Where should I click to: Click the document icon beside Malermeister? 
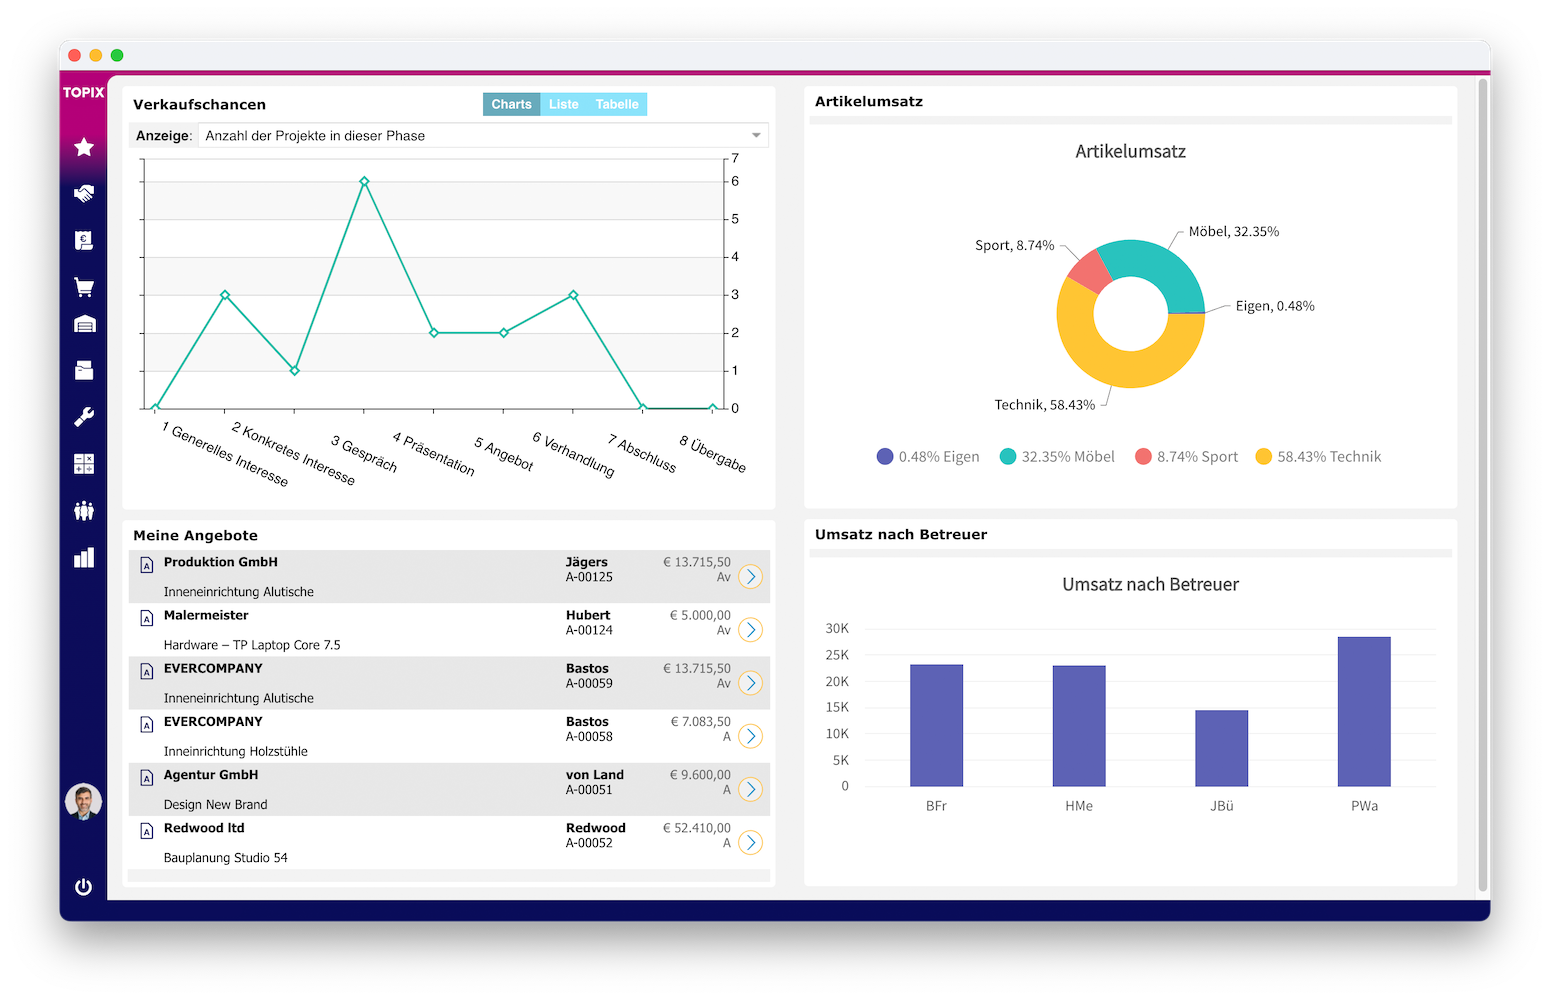coord(147,618)
